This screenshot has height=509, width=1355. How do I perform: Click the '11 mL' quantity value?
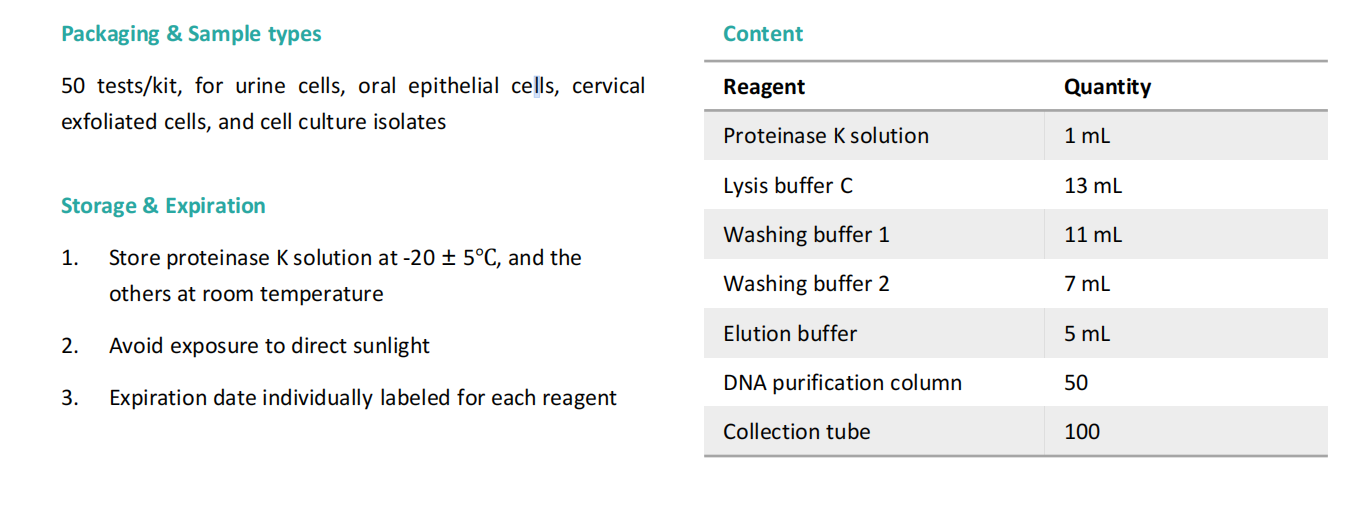[x=1093, y=235]
